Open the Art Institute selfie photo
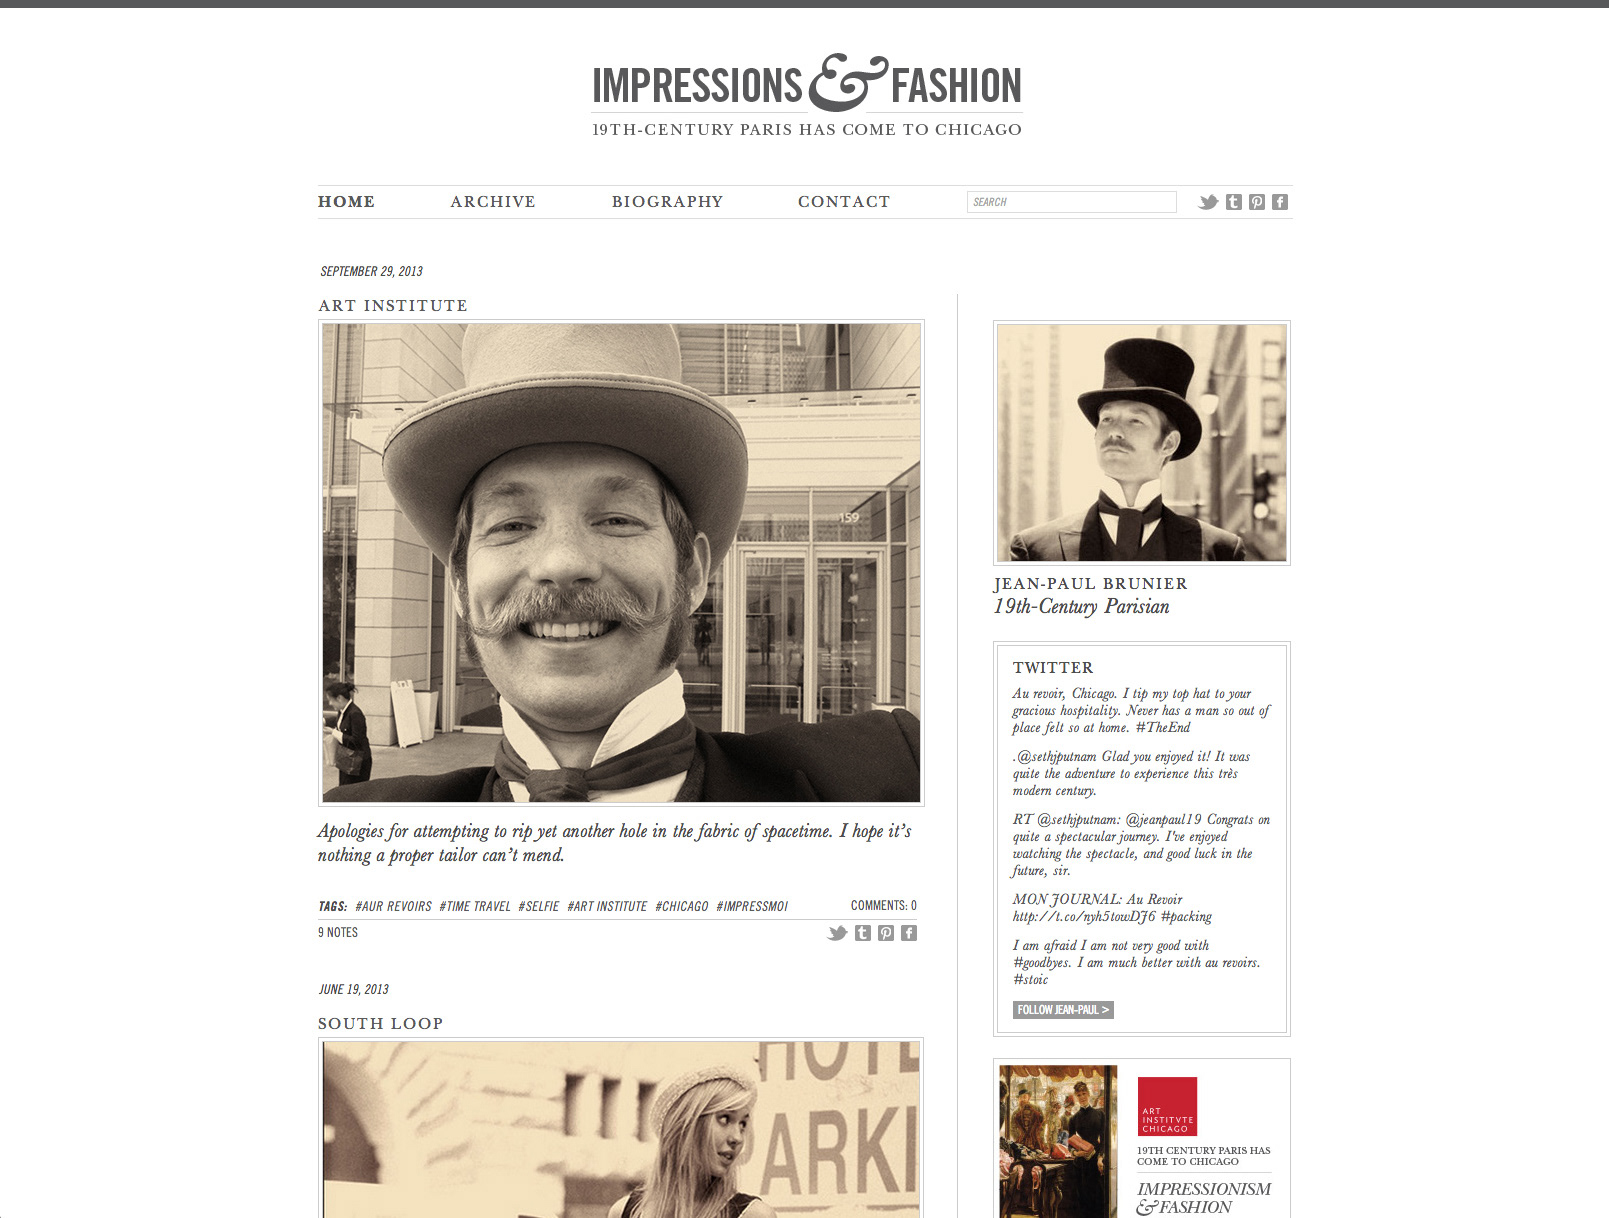Image resolution: width=1609 pixels, height=1218 pixels. coord(621,563)
